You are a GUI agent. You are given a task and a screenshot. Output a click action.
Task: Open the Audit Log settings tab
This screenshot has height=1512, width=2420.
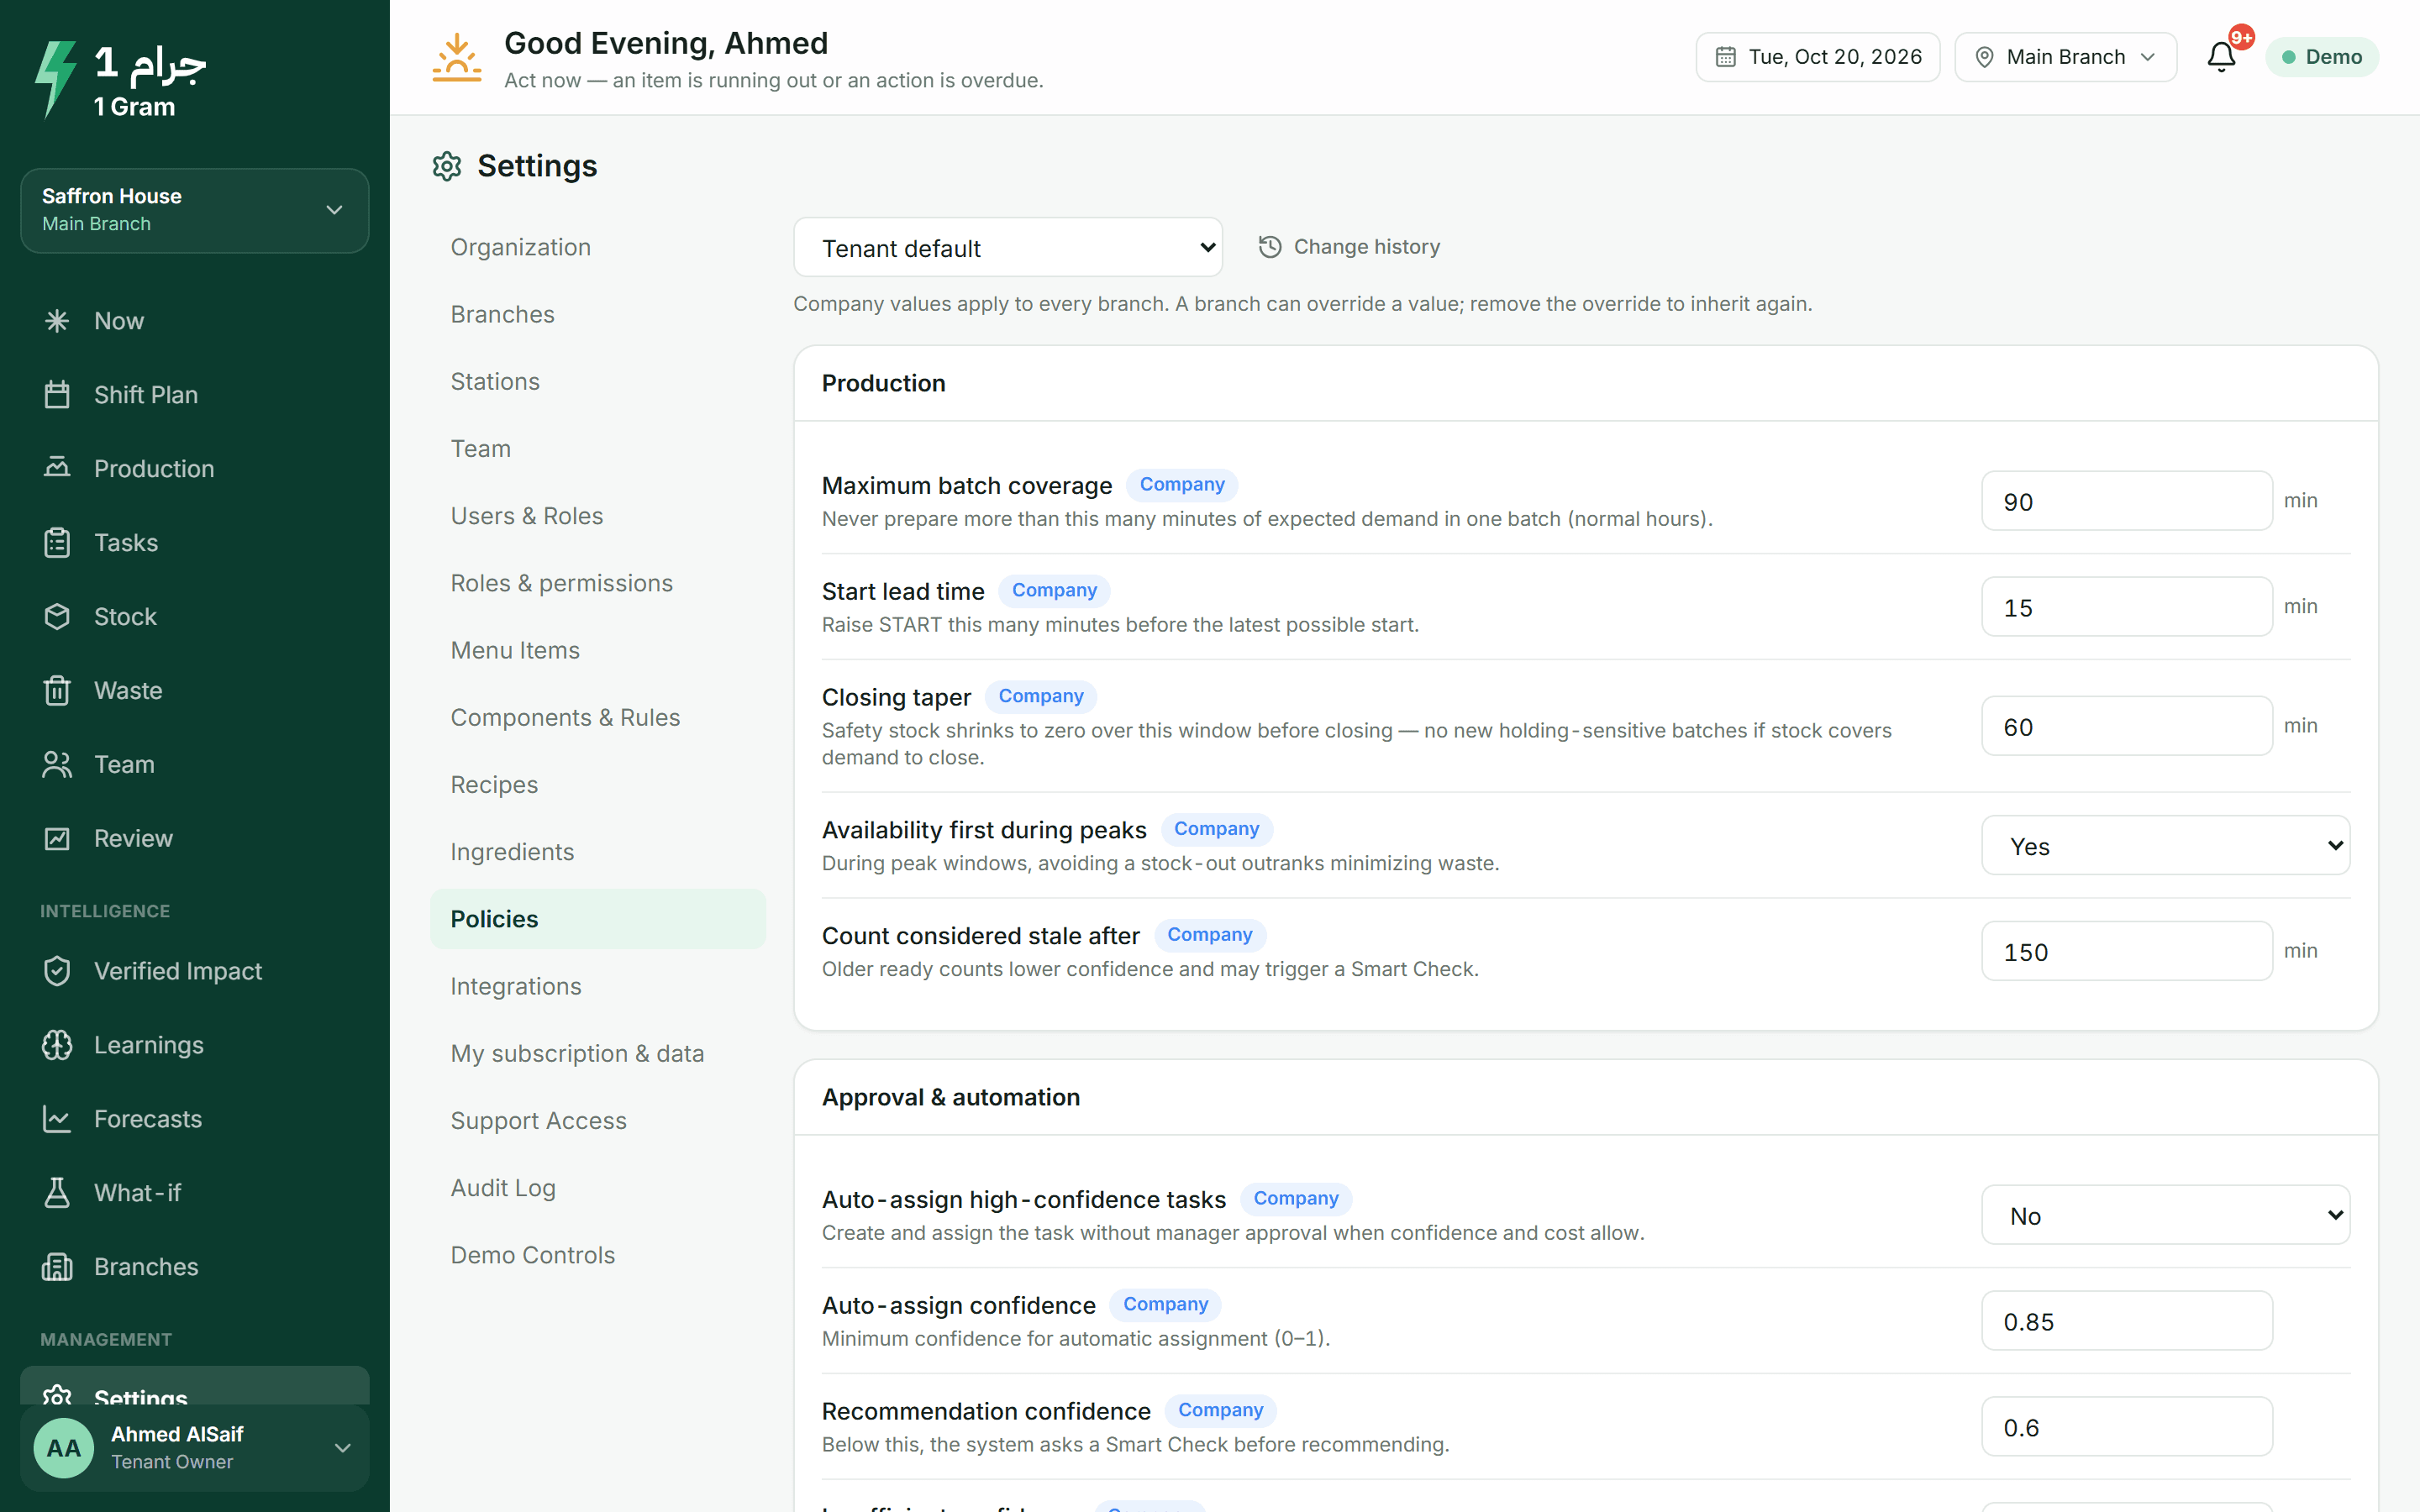598,1188
